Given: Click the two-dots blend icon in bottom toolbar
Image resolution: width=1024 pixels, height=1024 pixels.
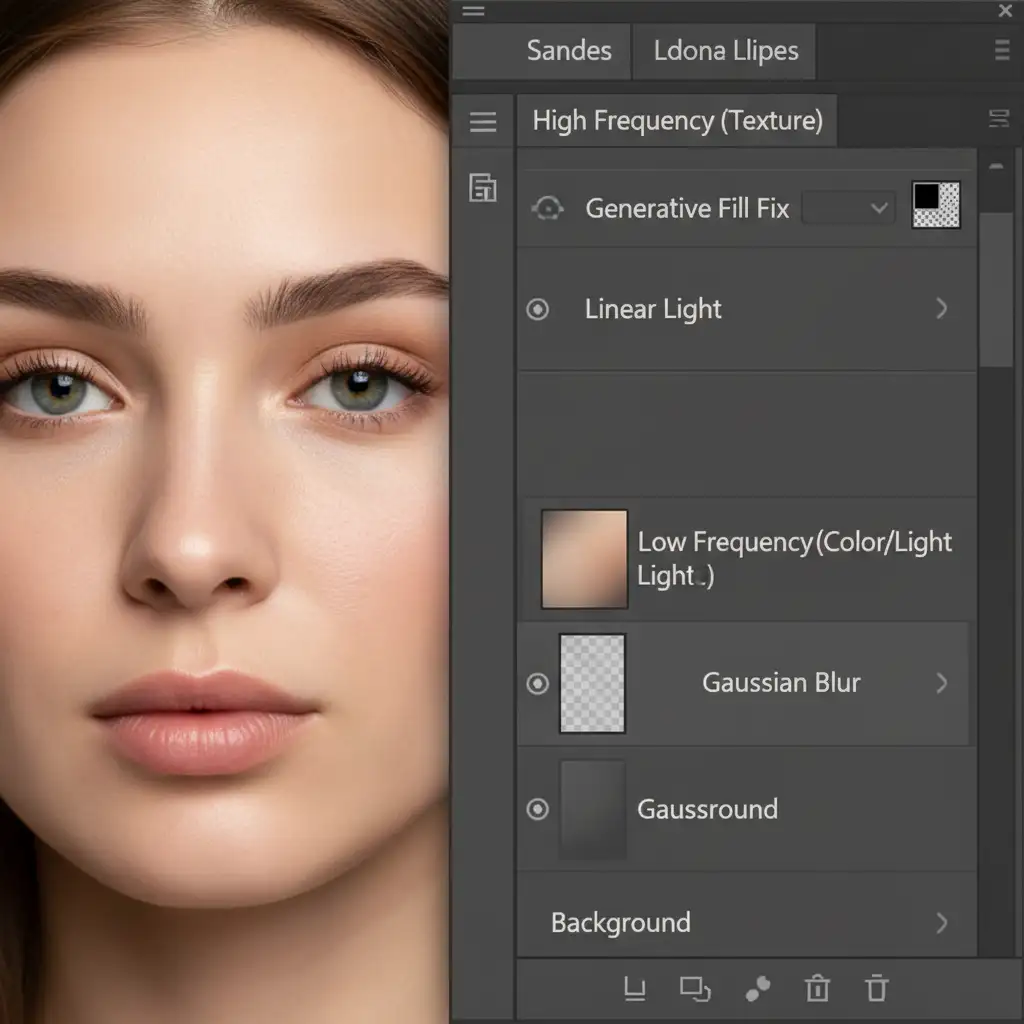Looking at the screenshot, I should (758, 989).
